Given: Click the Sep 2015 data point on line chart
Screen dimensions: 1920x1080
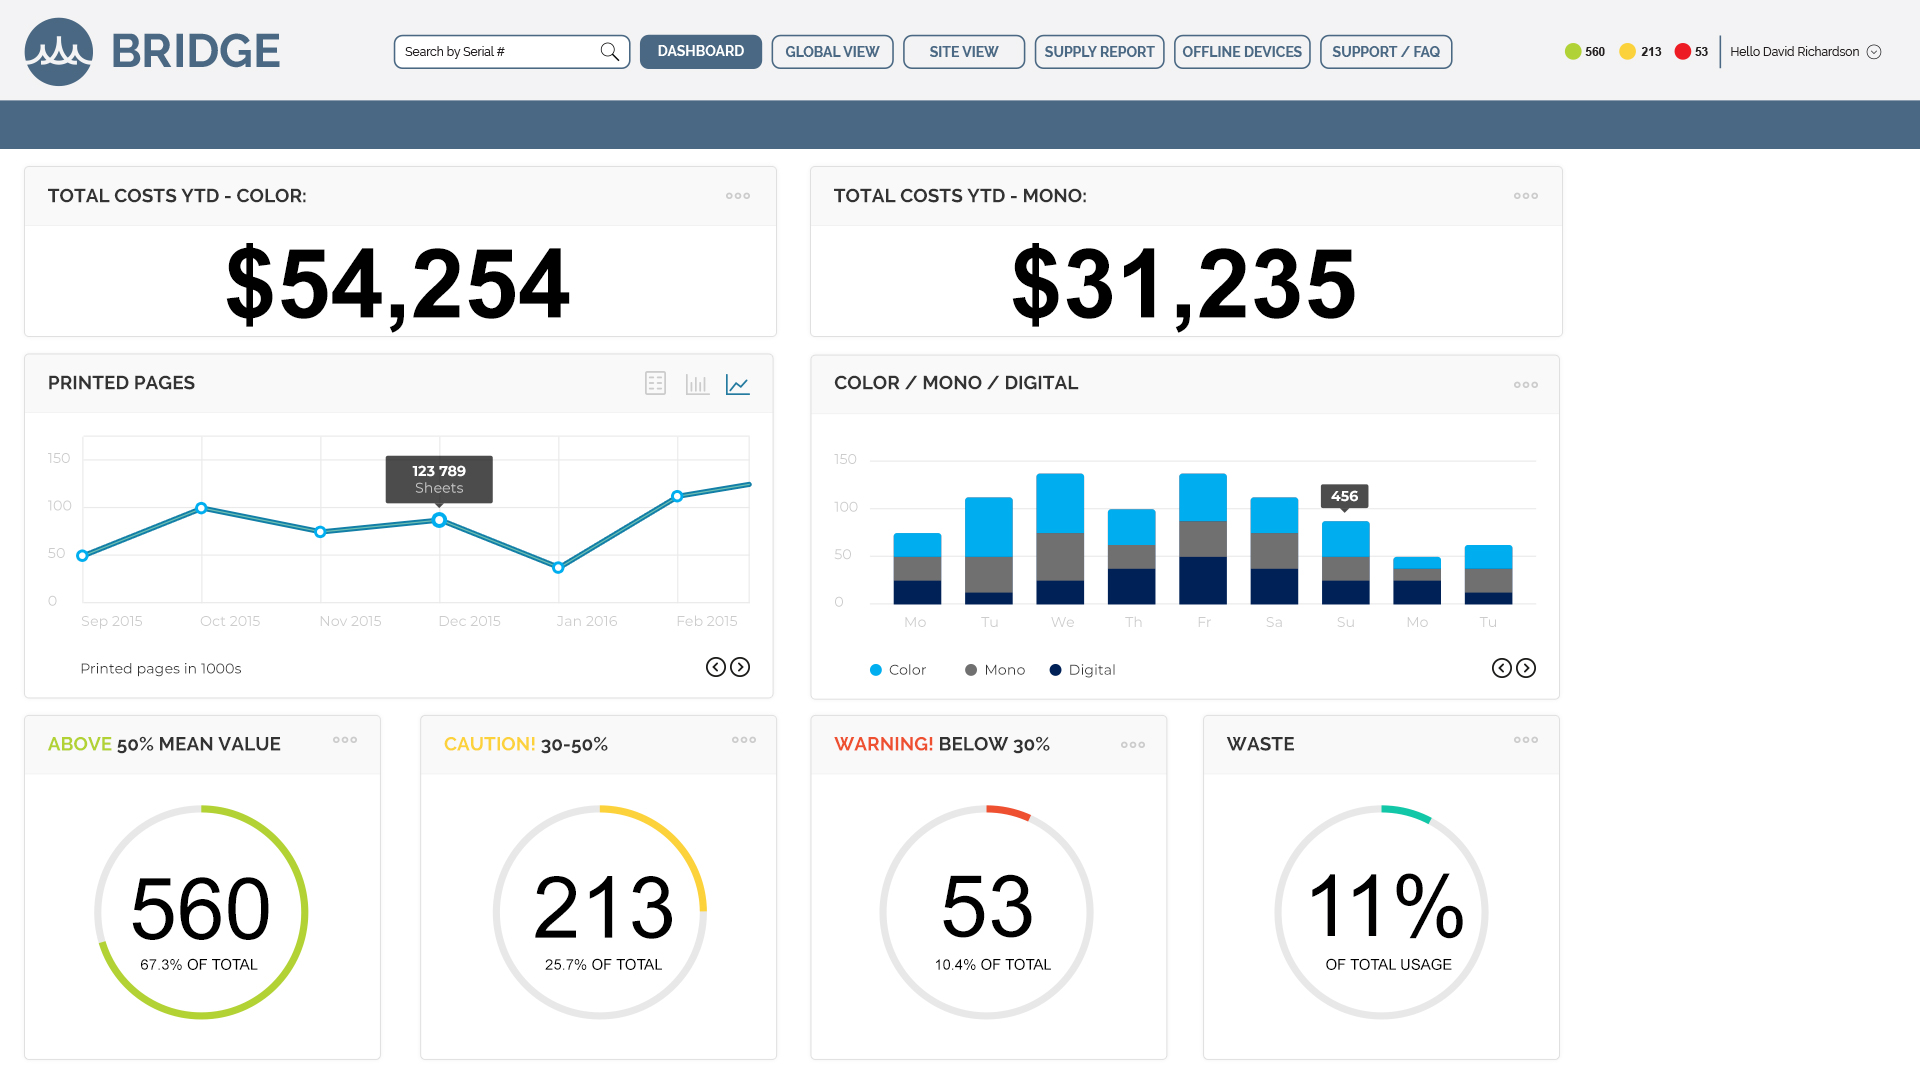Looking at the screenshot, I should click(82, 555).
